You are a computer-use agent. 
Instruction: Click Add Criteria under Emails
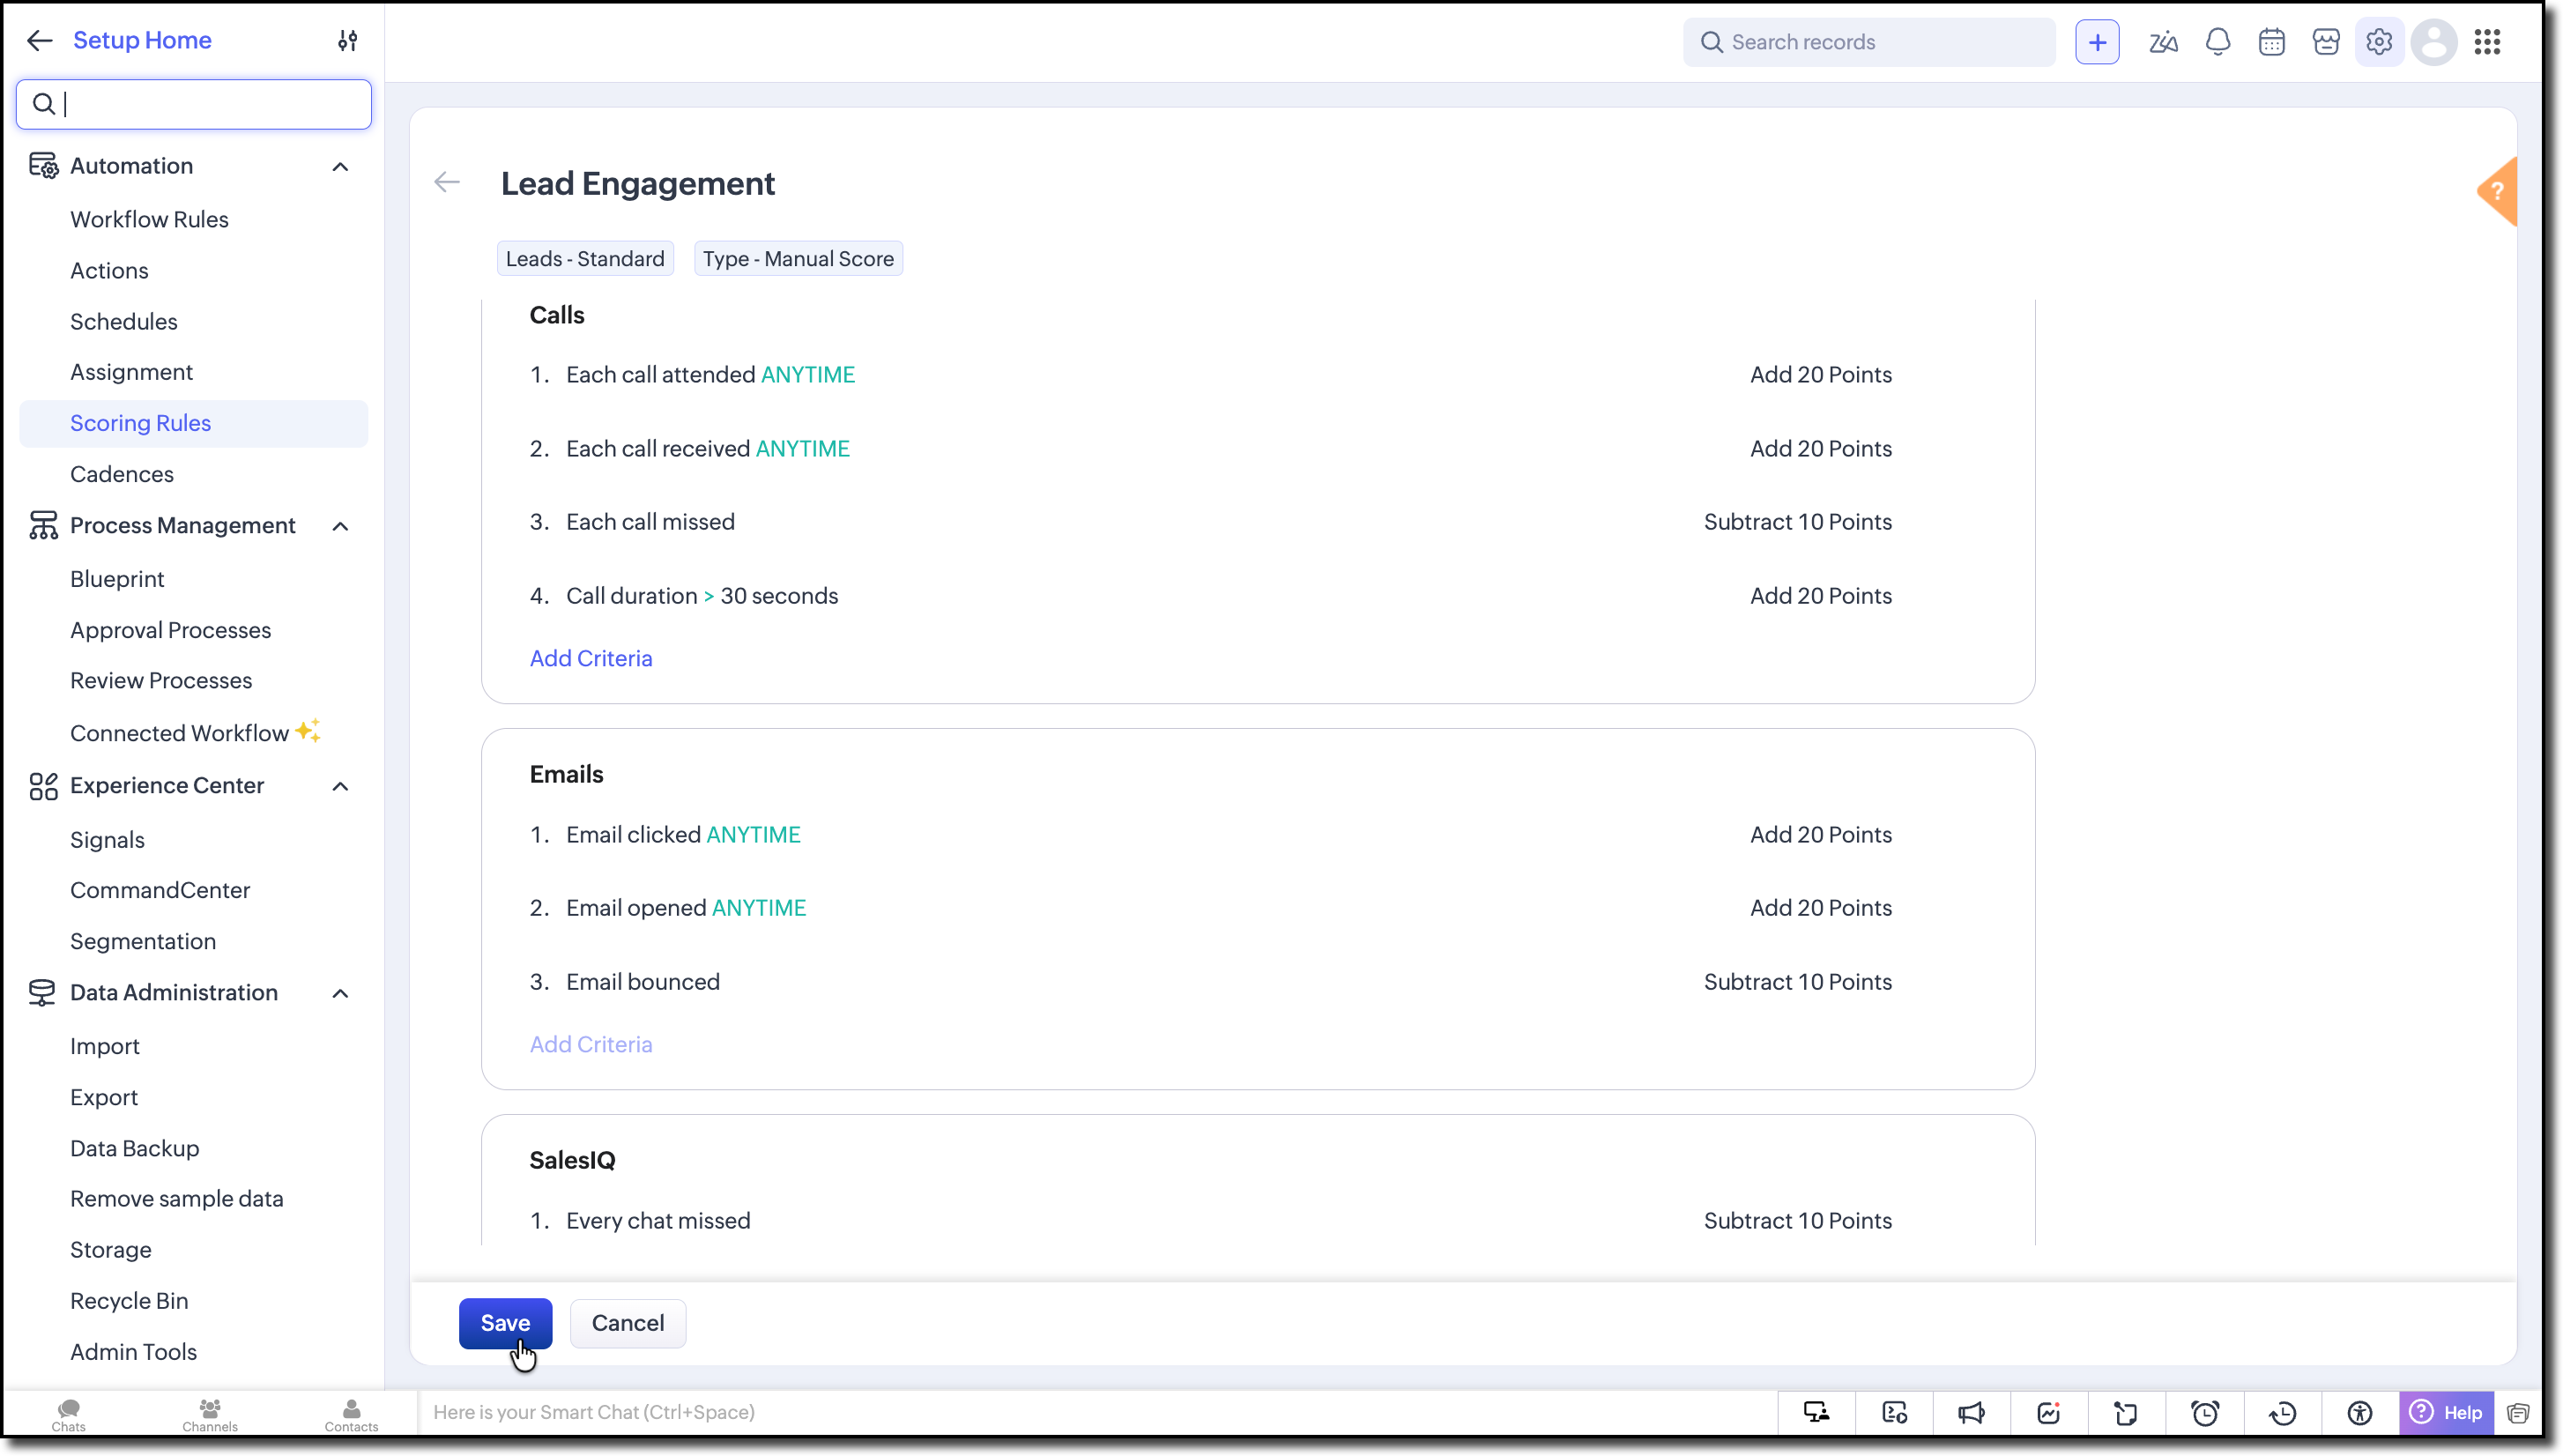[x=591, y=1044]
